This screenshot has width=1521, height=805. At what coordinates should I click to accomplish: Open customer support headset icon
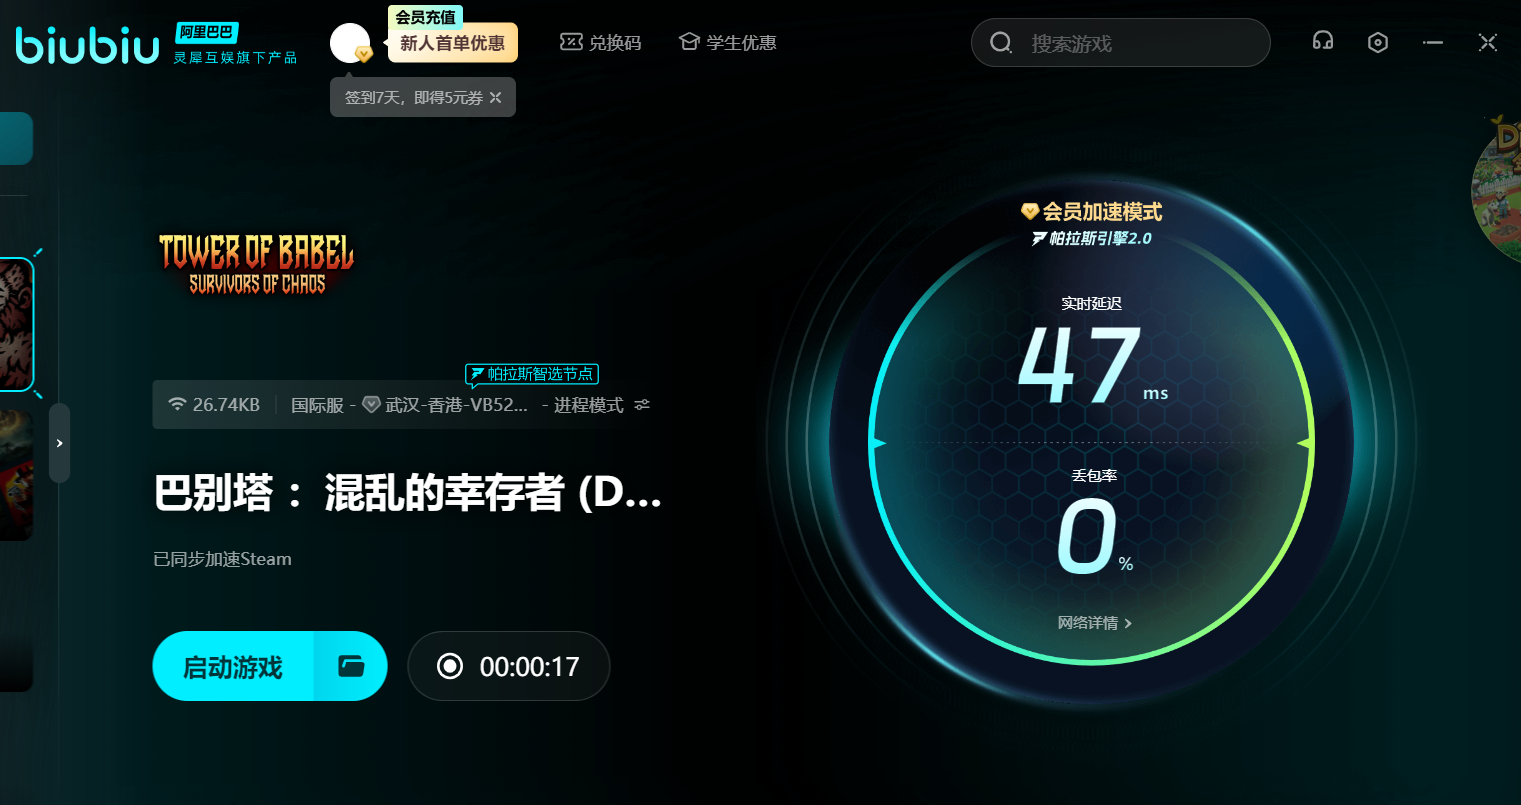click(1323, 42)
